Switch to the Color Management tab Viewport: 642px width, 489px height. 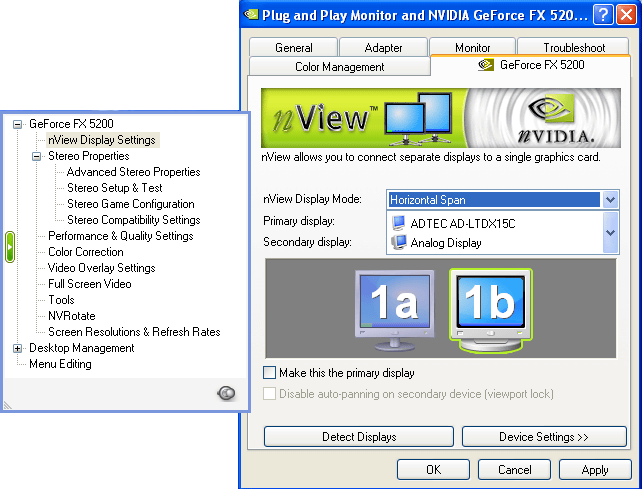coord(339,66)
